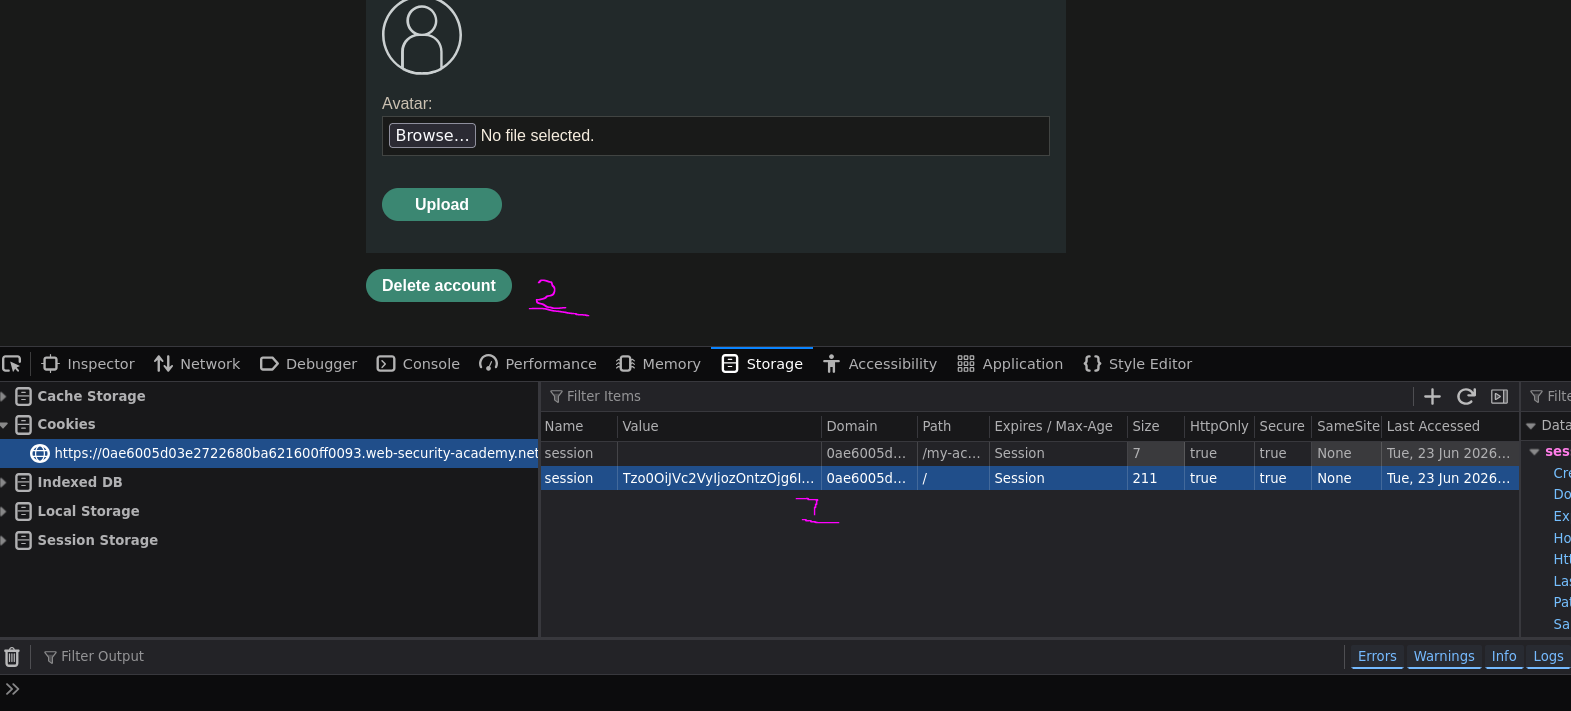The image size is (1571, 711).
Task: Add a new cookie with plus icon
Action: pyautogui.click(x=1432, y=396)
